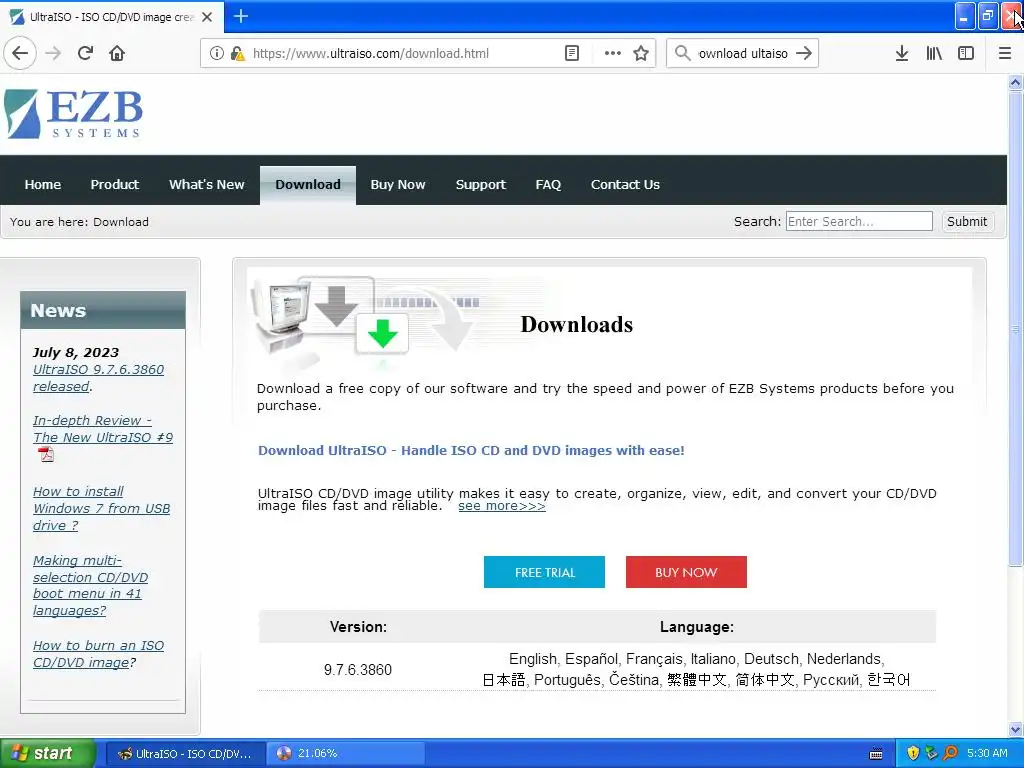Image resolution: width=1024 pixels, height=768 pixels.
Task: Open the downloads panel
Action: pyautogui.click(x=902, y=54)
